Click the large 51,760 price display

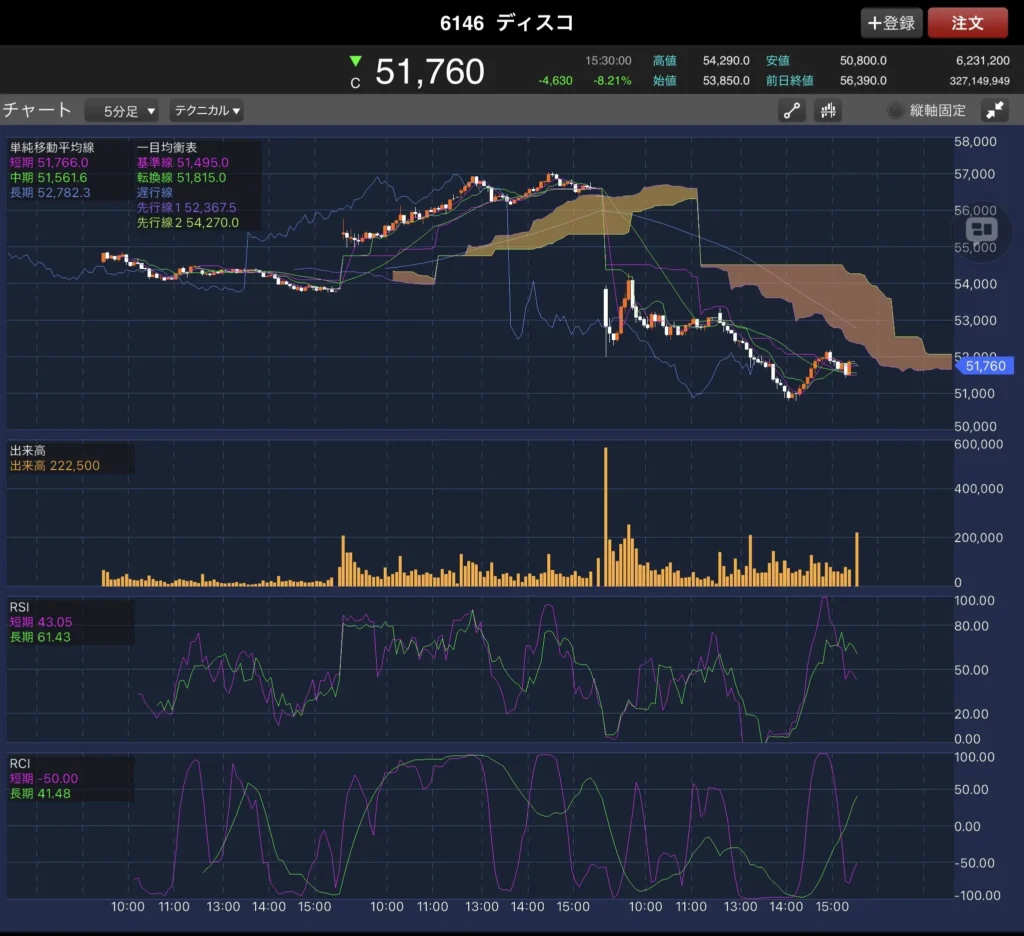pos(430,72)
